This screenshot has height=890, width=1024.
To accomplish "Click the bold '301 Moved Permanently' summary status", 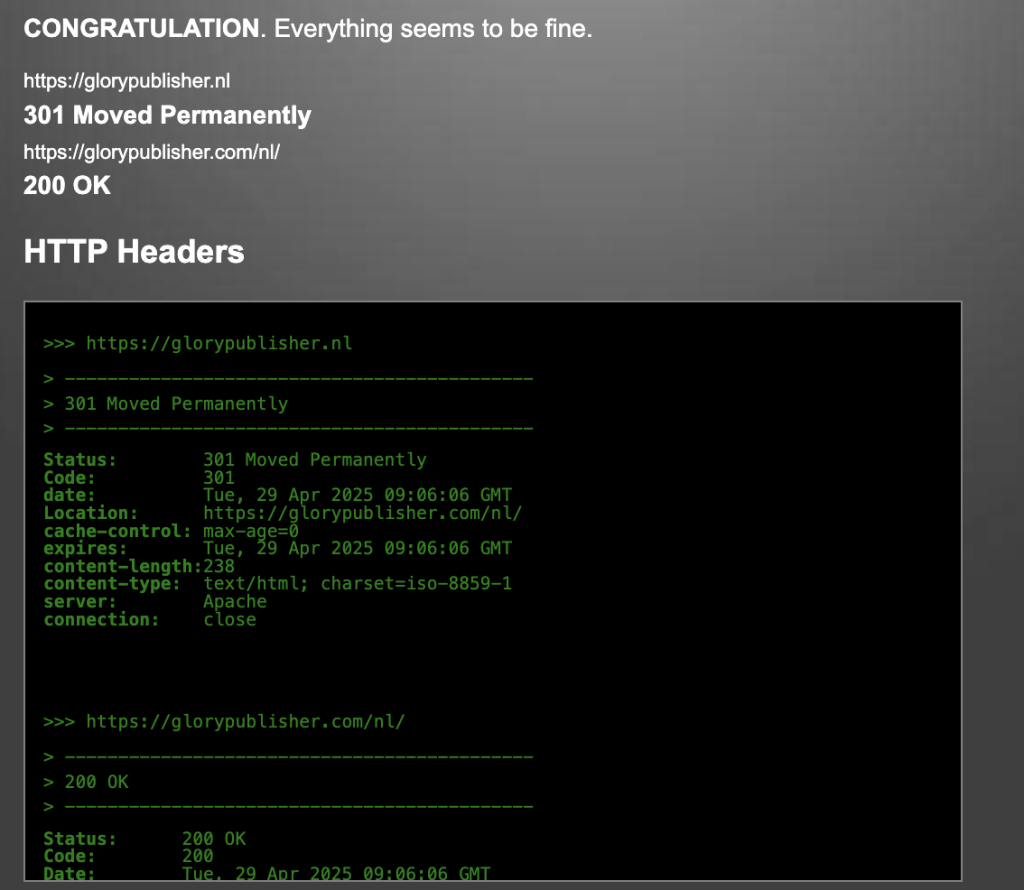I will 167,115.
